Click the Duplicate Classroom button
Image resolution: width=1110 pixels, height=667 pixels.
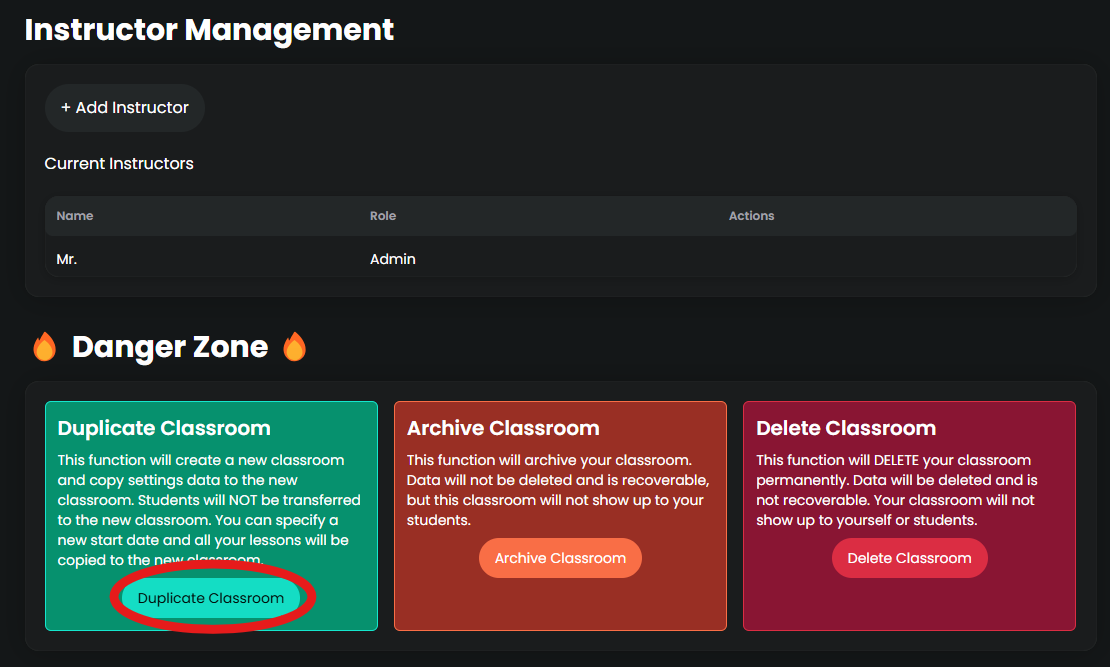(211, 598)
